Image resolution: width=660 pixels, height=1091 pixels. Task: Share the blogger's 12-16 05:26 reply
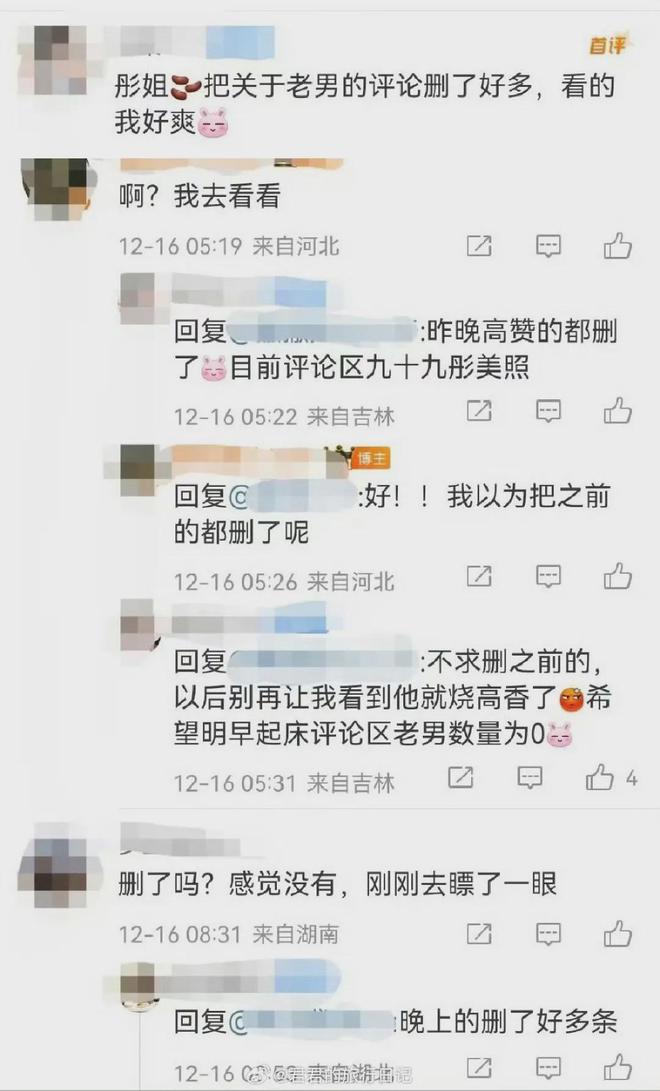(x=479, y=576)
